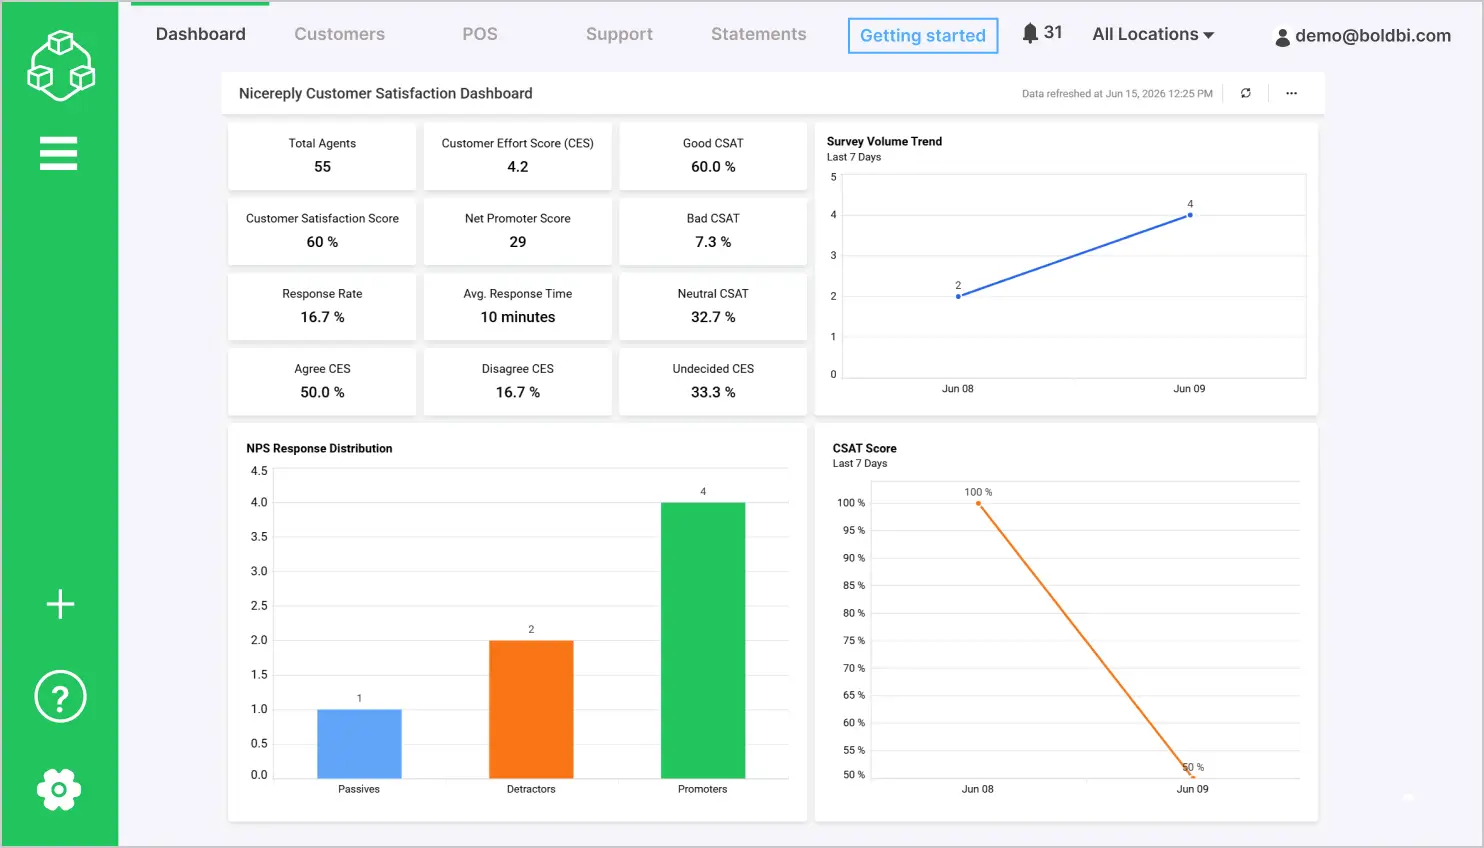Click the Jun 08 point on Survey Volume Trend

[958, 296]
